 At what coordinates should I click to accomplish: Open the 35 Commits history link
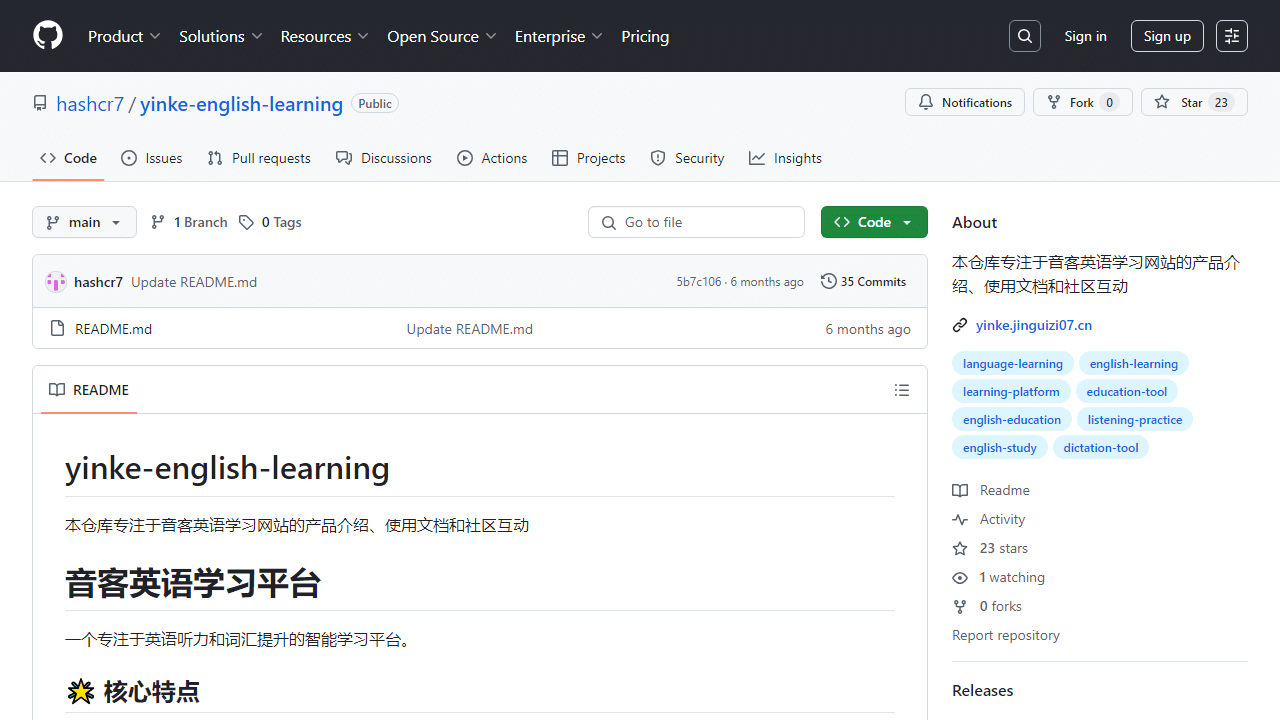[864, 282]
